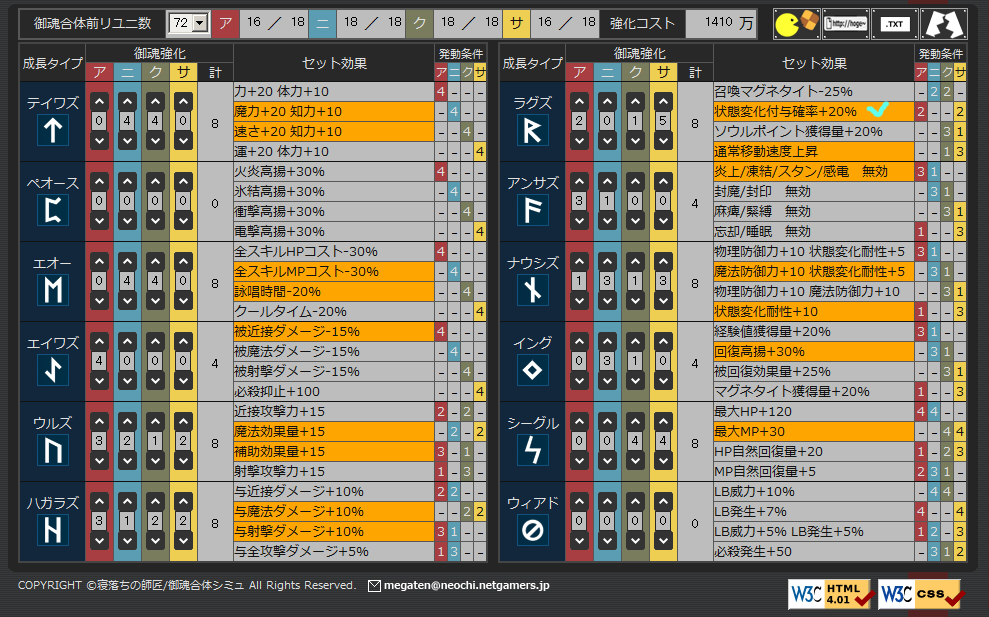Decrease イング ク value with down arrow

635,380
